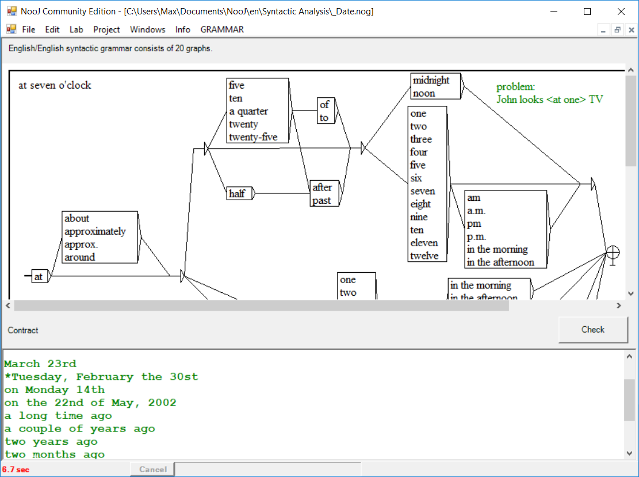Expand the Windows menu
Image resolution: width=639 pixels, height=477 pixels.
tap(148, 30)
